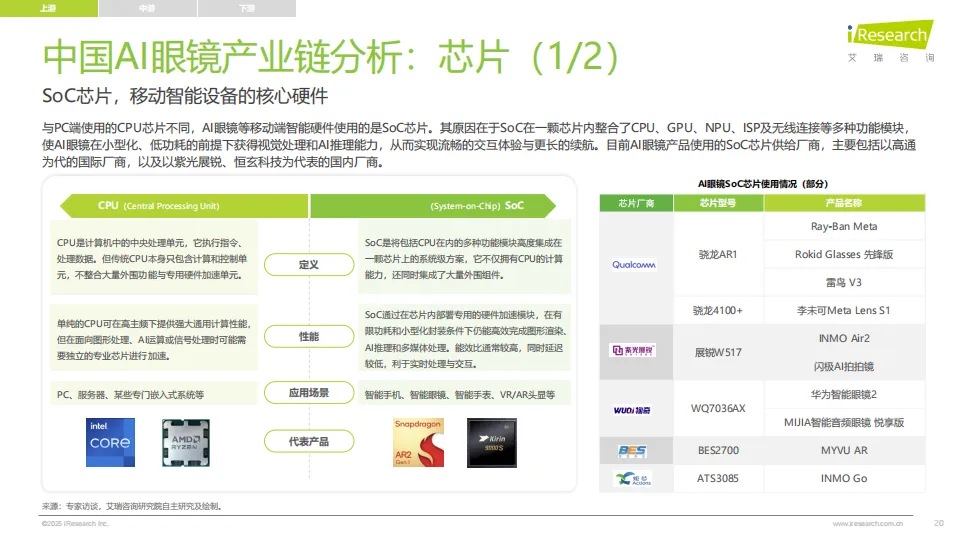Click the BES logo in the table
The image size is (960, 540).
point(632,451)
